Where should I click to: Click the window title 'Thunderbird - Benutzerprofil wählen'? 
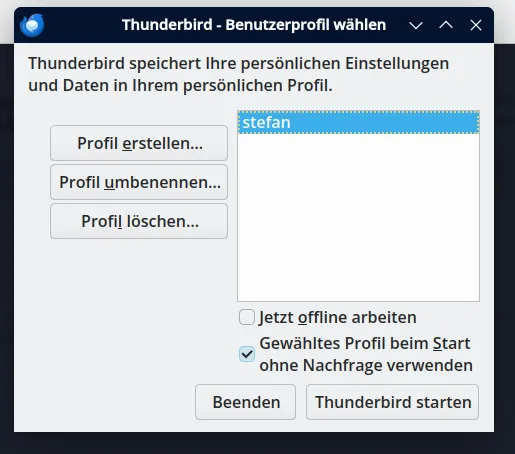click(254, 25)
